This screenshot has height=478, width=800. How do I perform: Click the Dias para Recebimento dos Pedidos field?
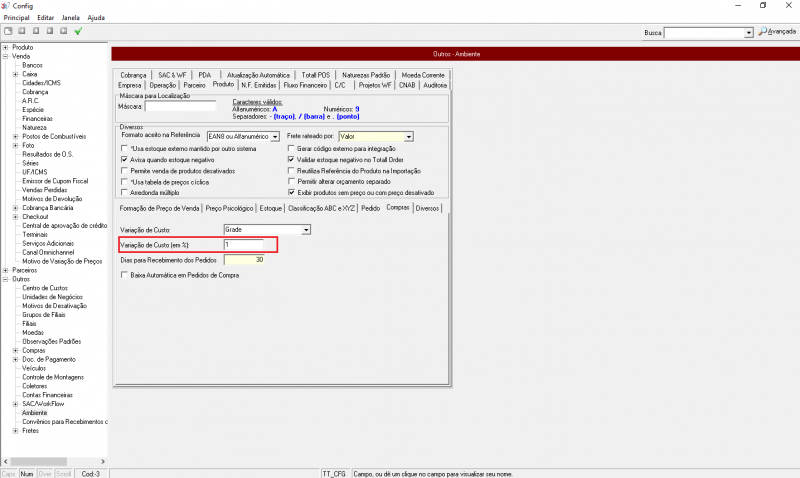point(246,259)
